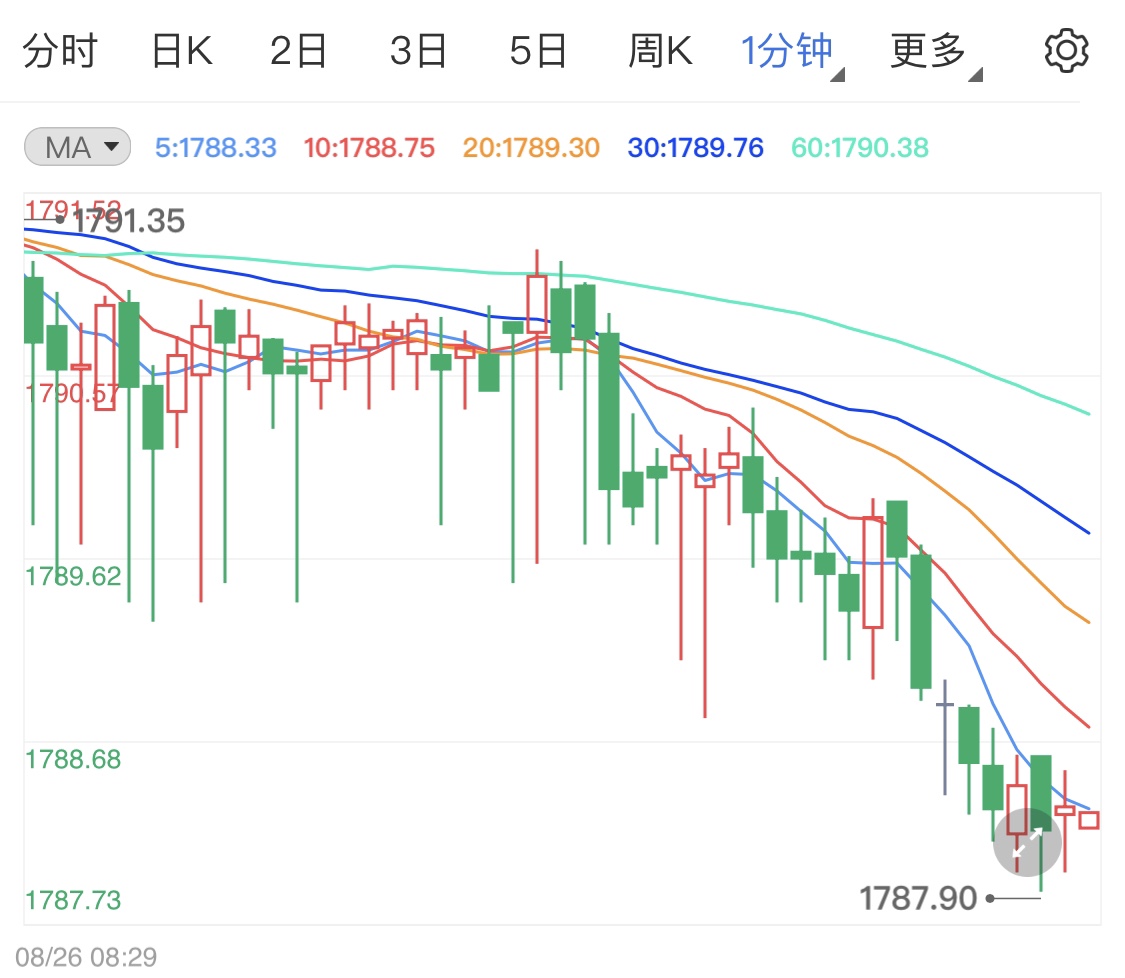
Task: Click MA 5:1788.33 value label
Action: coord(215,148)
